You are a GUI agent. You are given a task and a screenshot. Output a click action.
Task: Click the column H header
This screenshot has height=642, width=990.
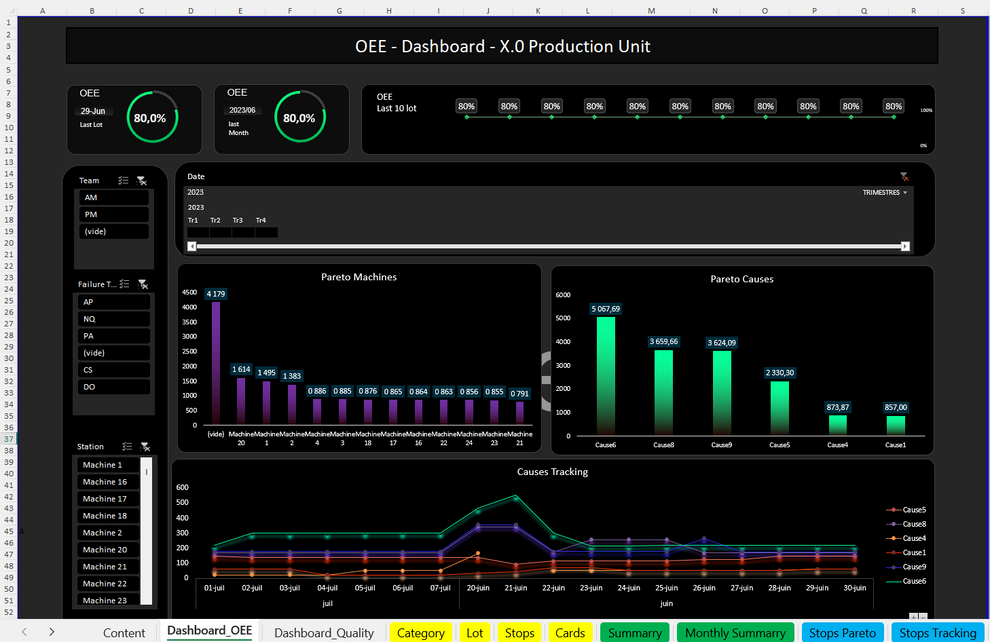(389, 10)
